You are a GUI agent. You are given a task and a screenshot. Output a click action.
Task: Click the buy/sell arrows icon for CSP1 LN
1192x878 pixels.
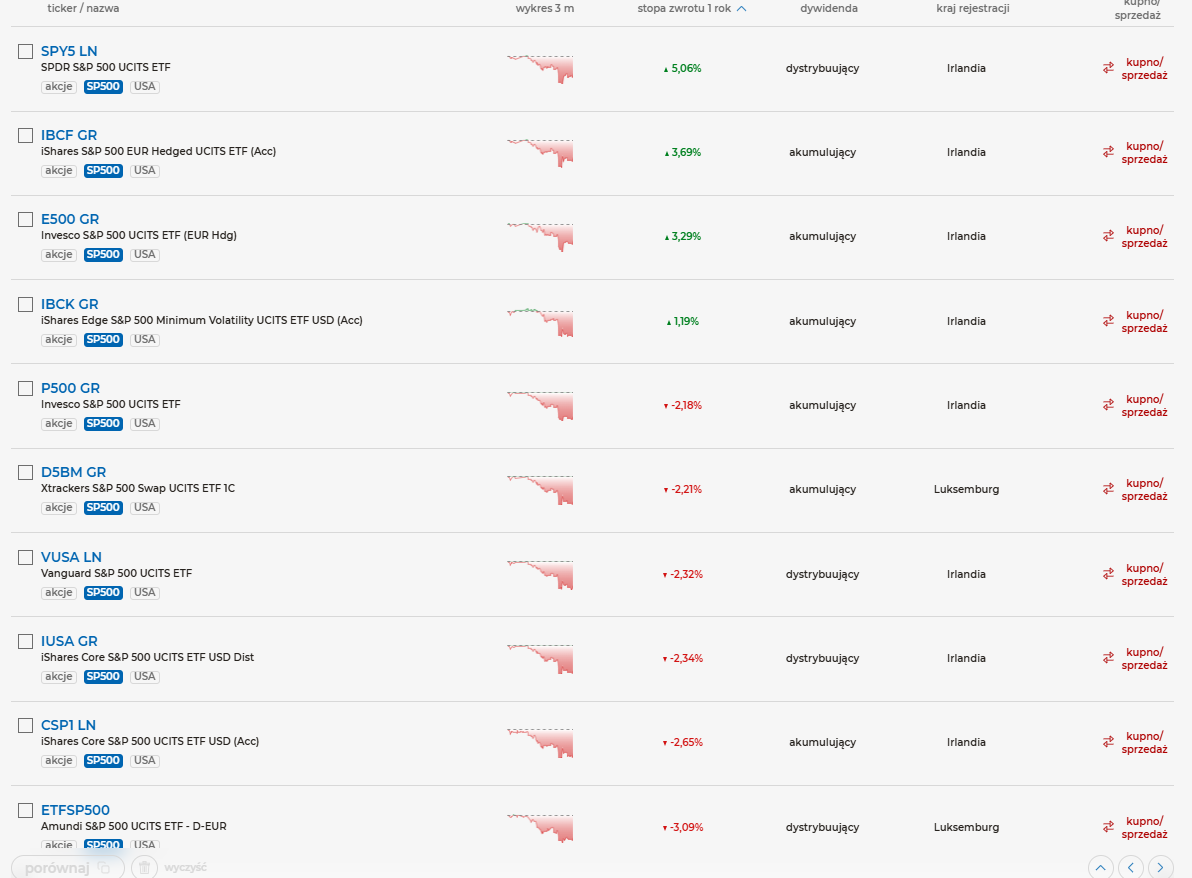[x=1108, y=742]
